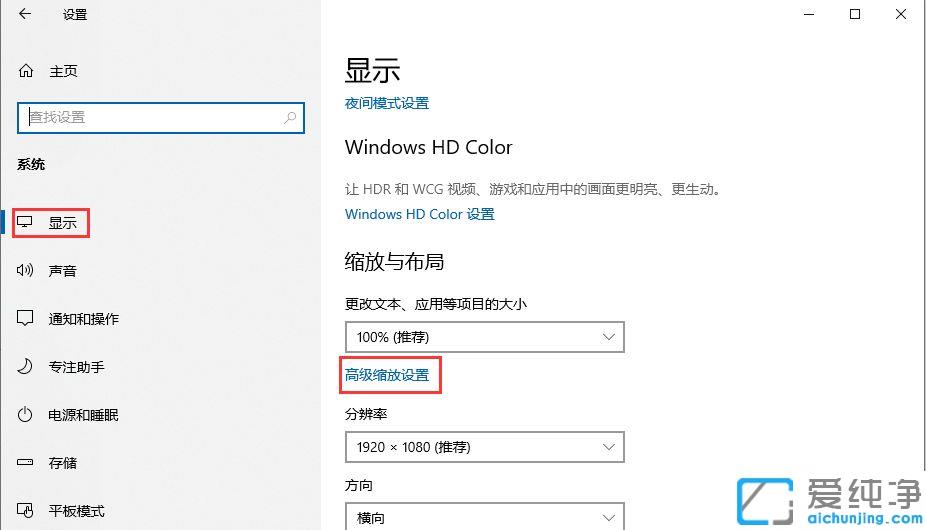Click the home icon beside 主页
The image size is (926, 530).
point(26,71)
